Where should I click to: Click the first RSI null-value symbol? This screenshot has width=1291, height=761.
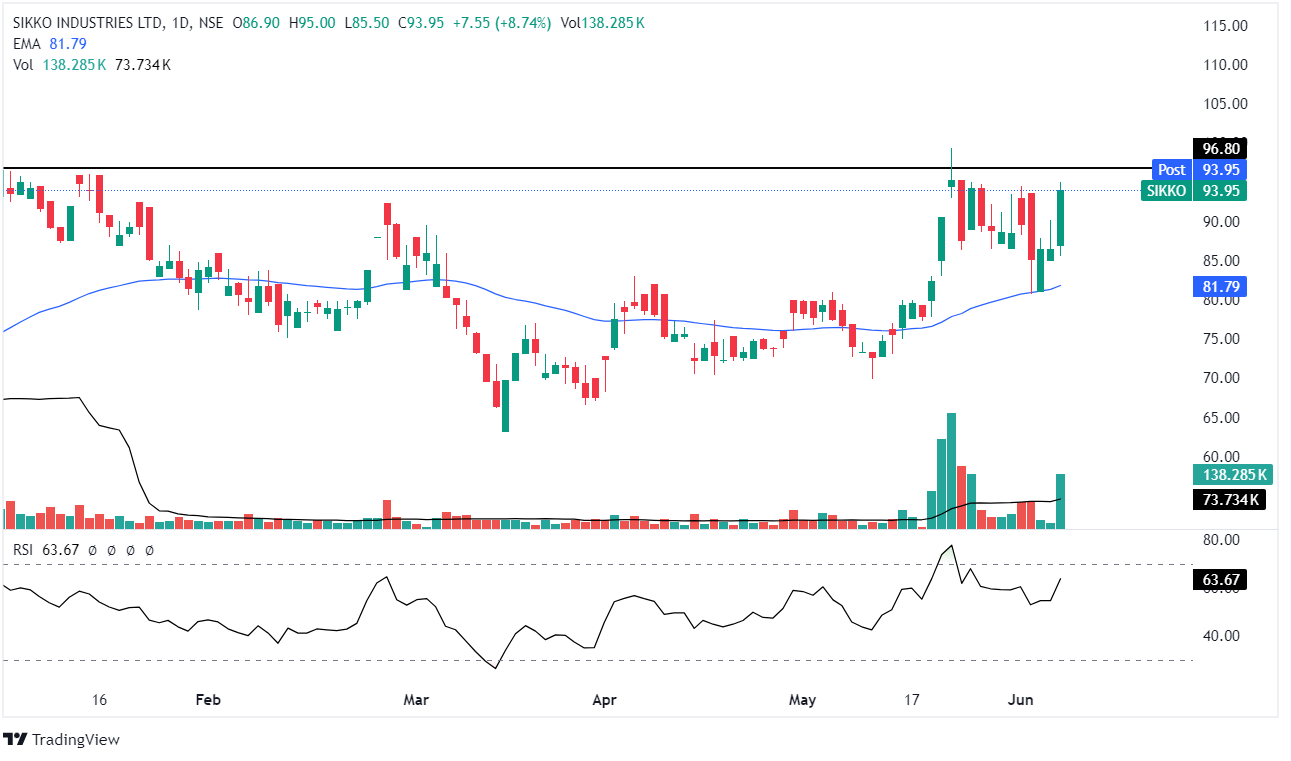coord(91,550)
